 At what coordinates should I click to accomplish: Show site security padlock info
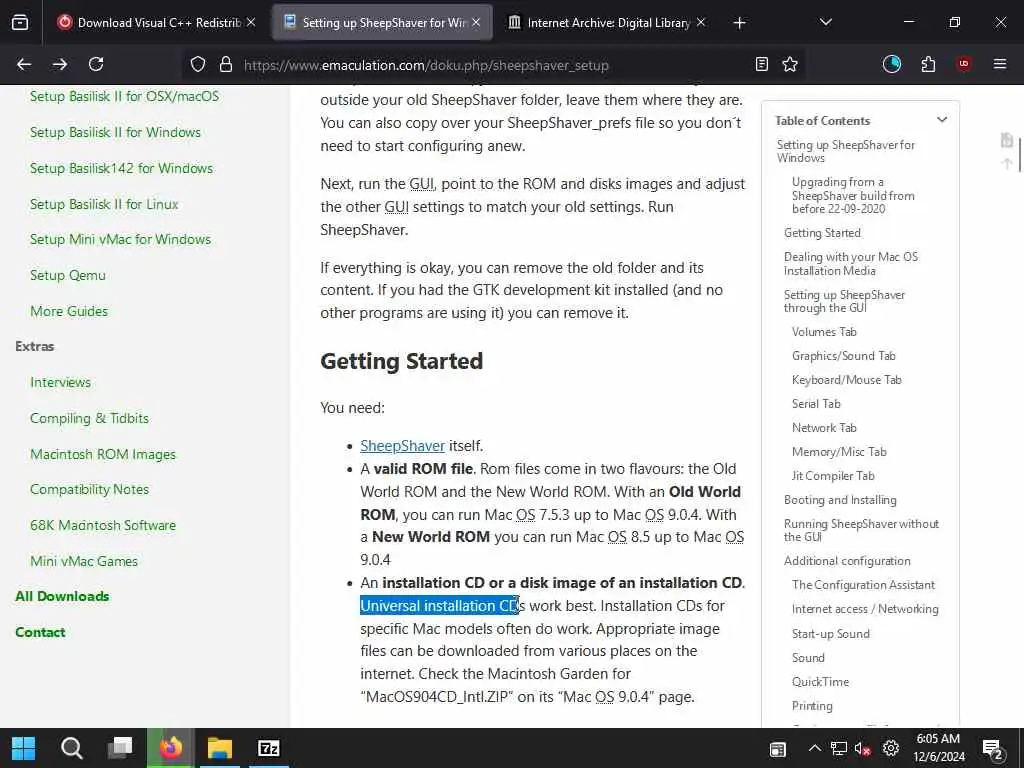pyautogui.click(x=226, y=65)
